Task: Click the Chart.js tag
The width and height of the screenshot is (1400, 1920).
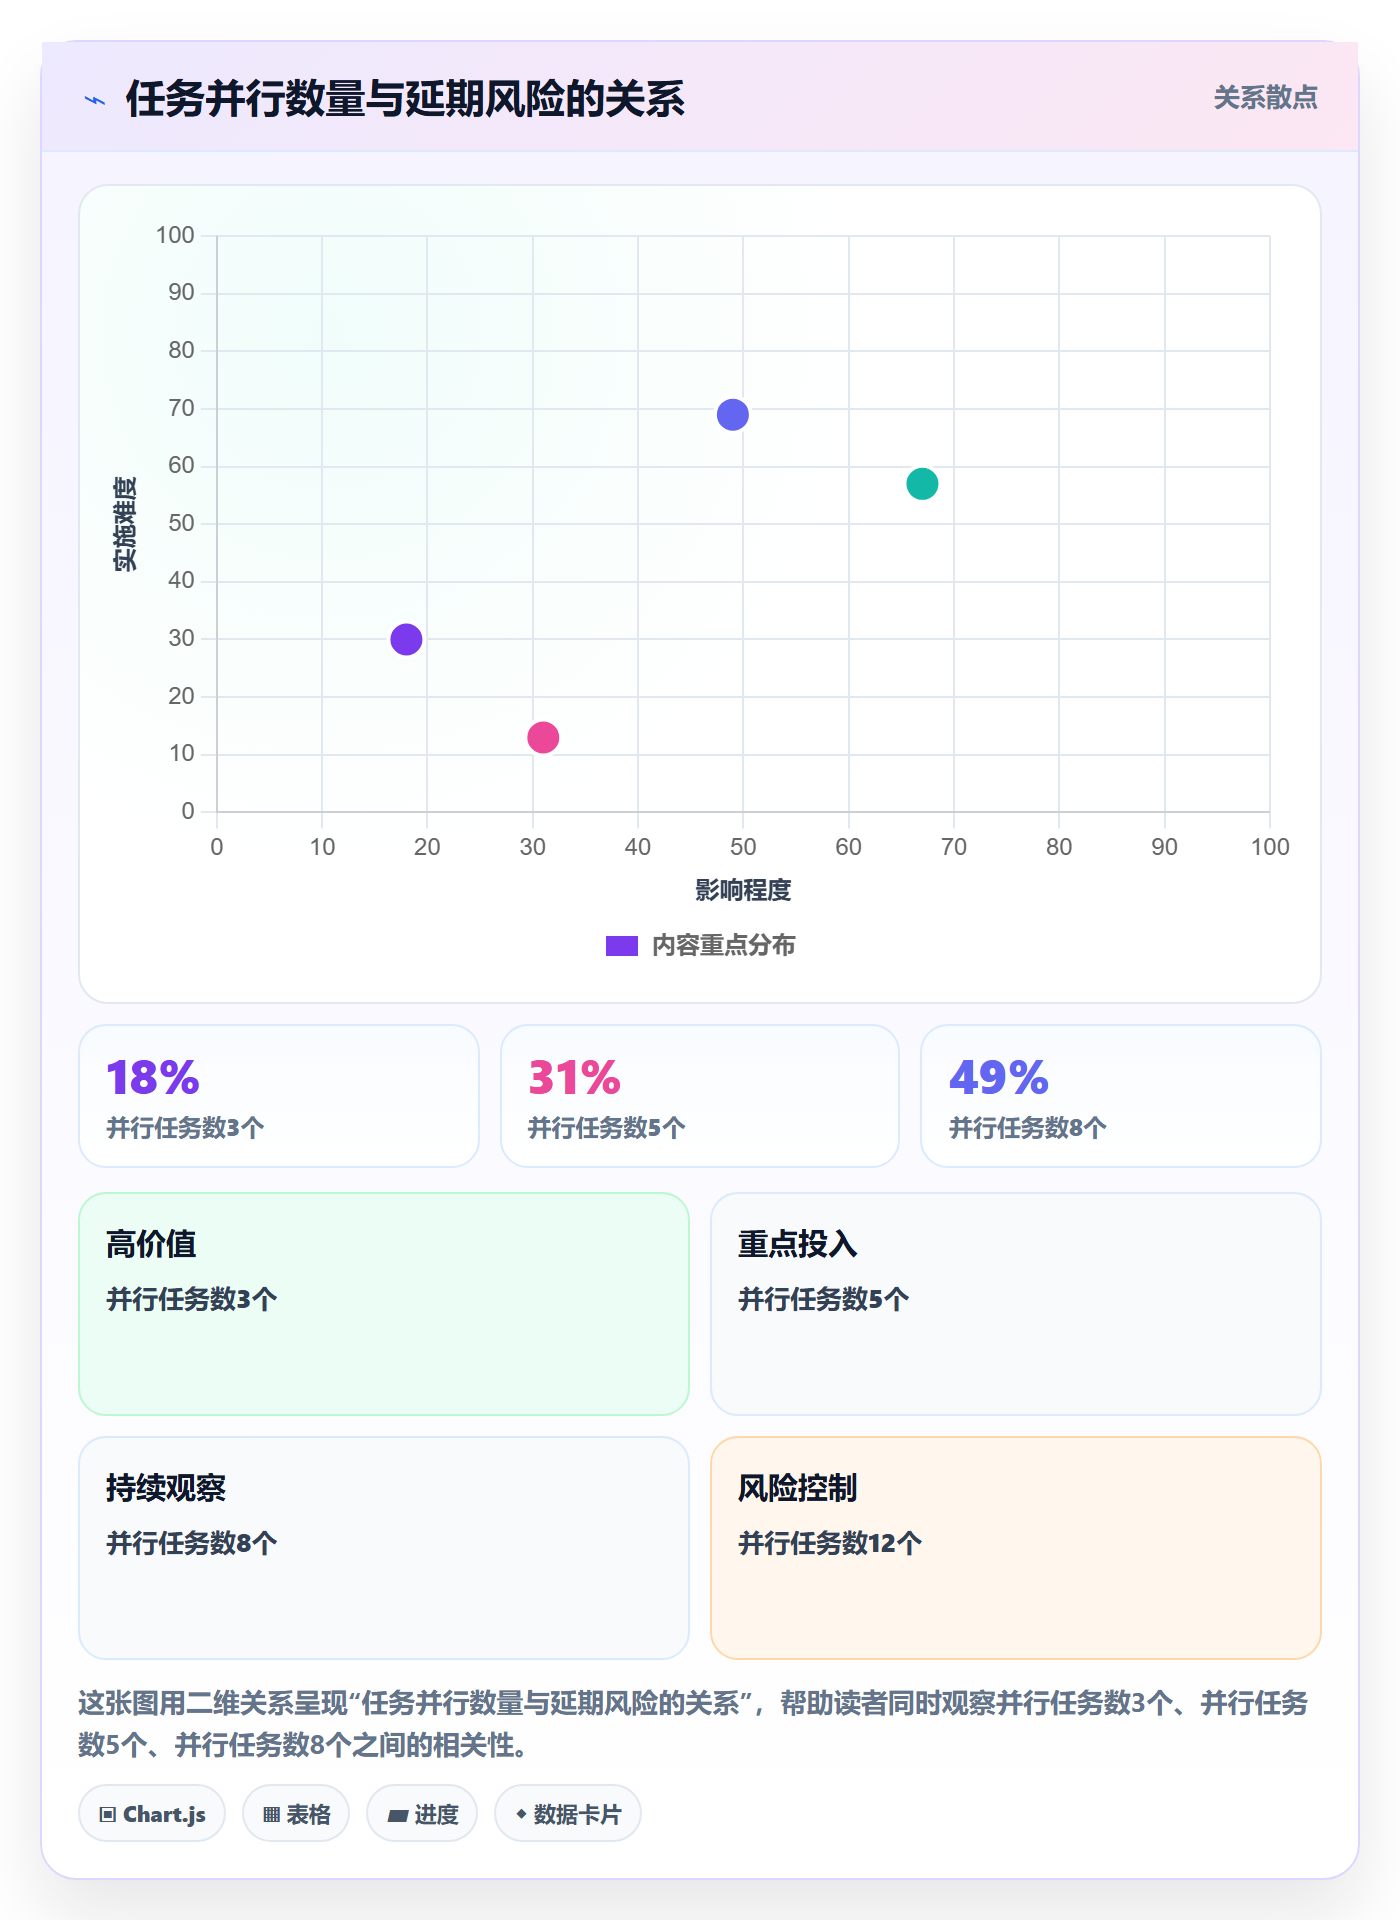Action: 152,1814
